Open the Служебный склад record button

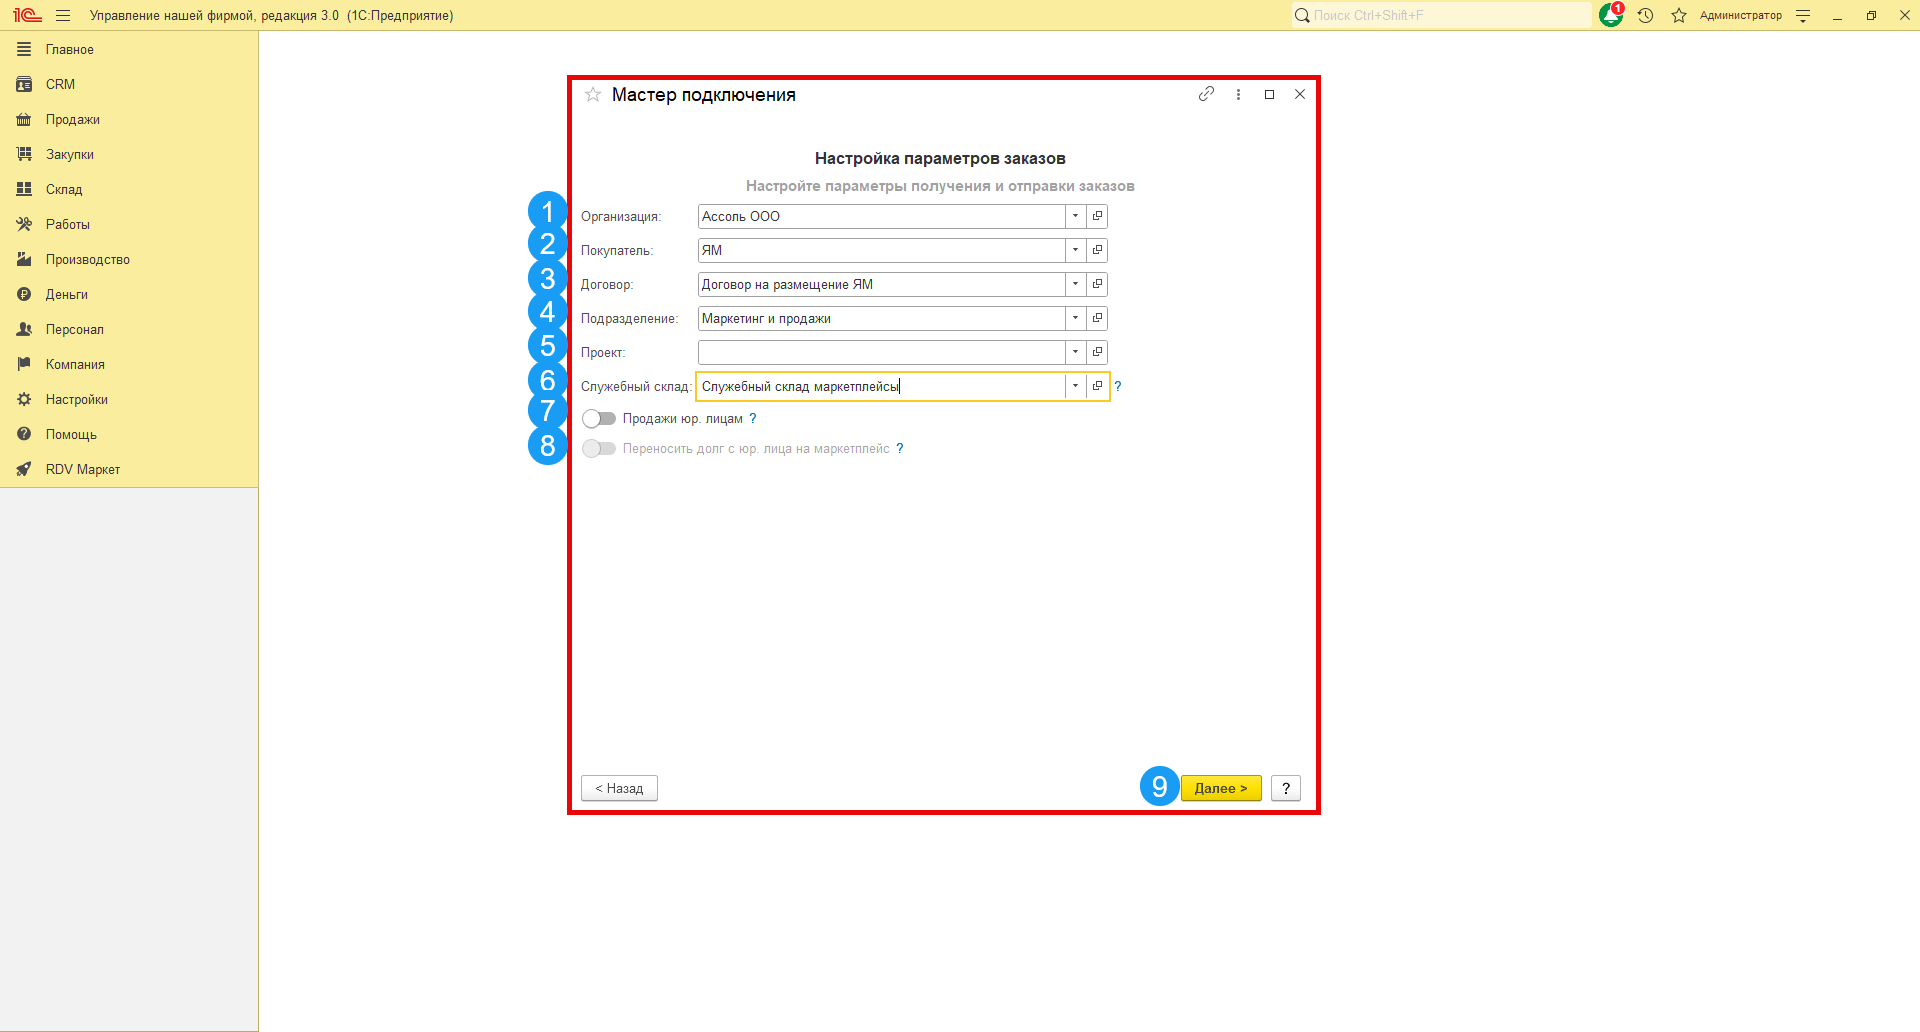tap(1097, 386)
